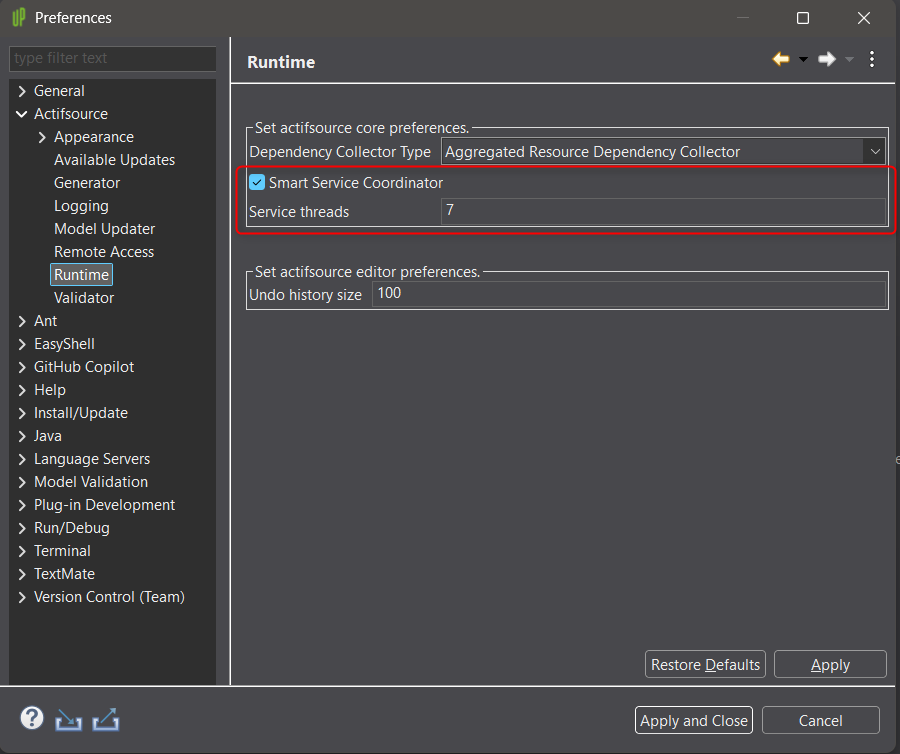Click the Service threads input field
Screen dimensions: 900x754
pos(662,212)
